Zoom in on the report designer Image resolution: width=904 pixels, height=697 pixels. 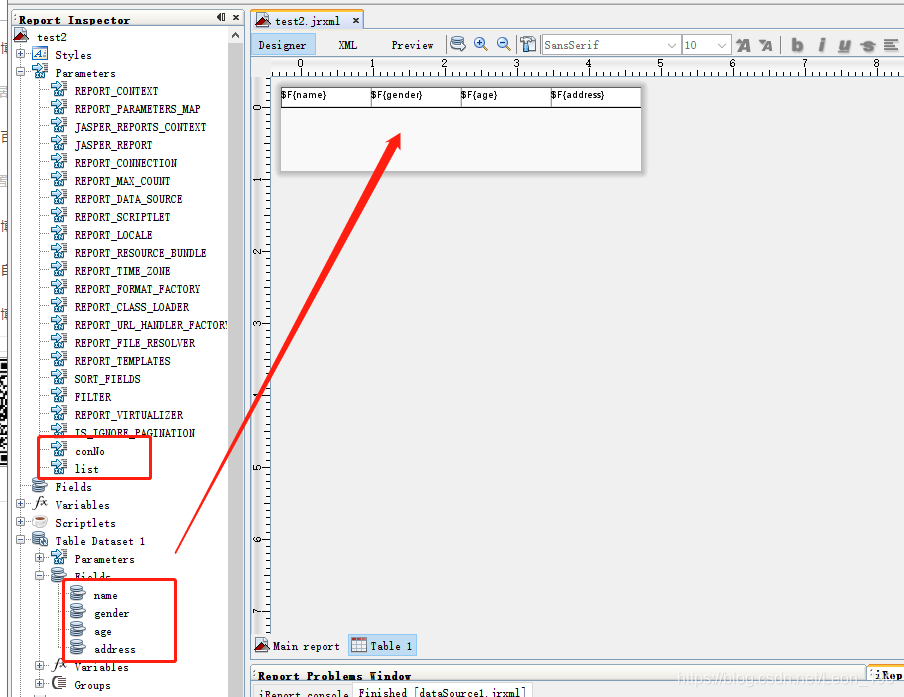(481, 44)
